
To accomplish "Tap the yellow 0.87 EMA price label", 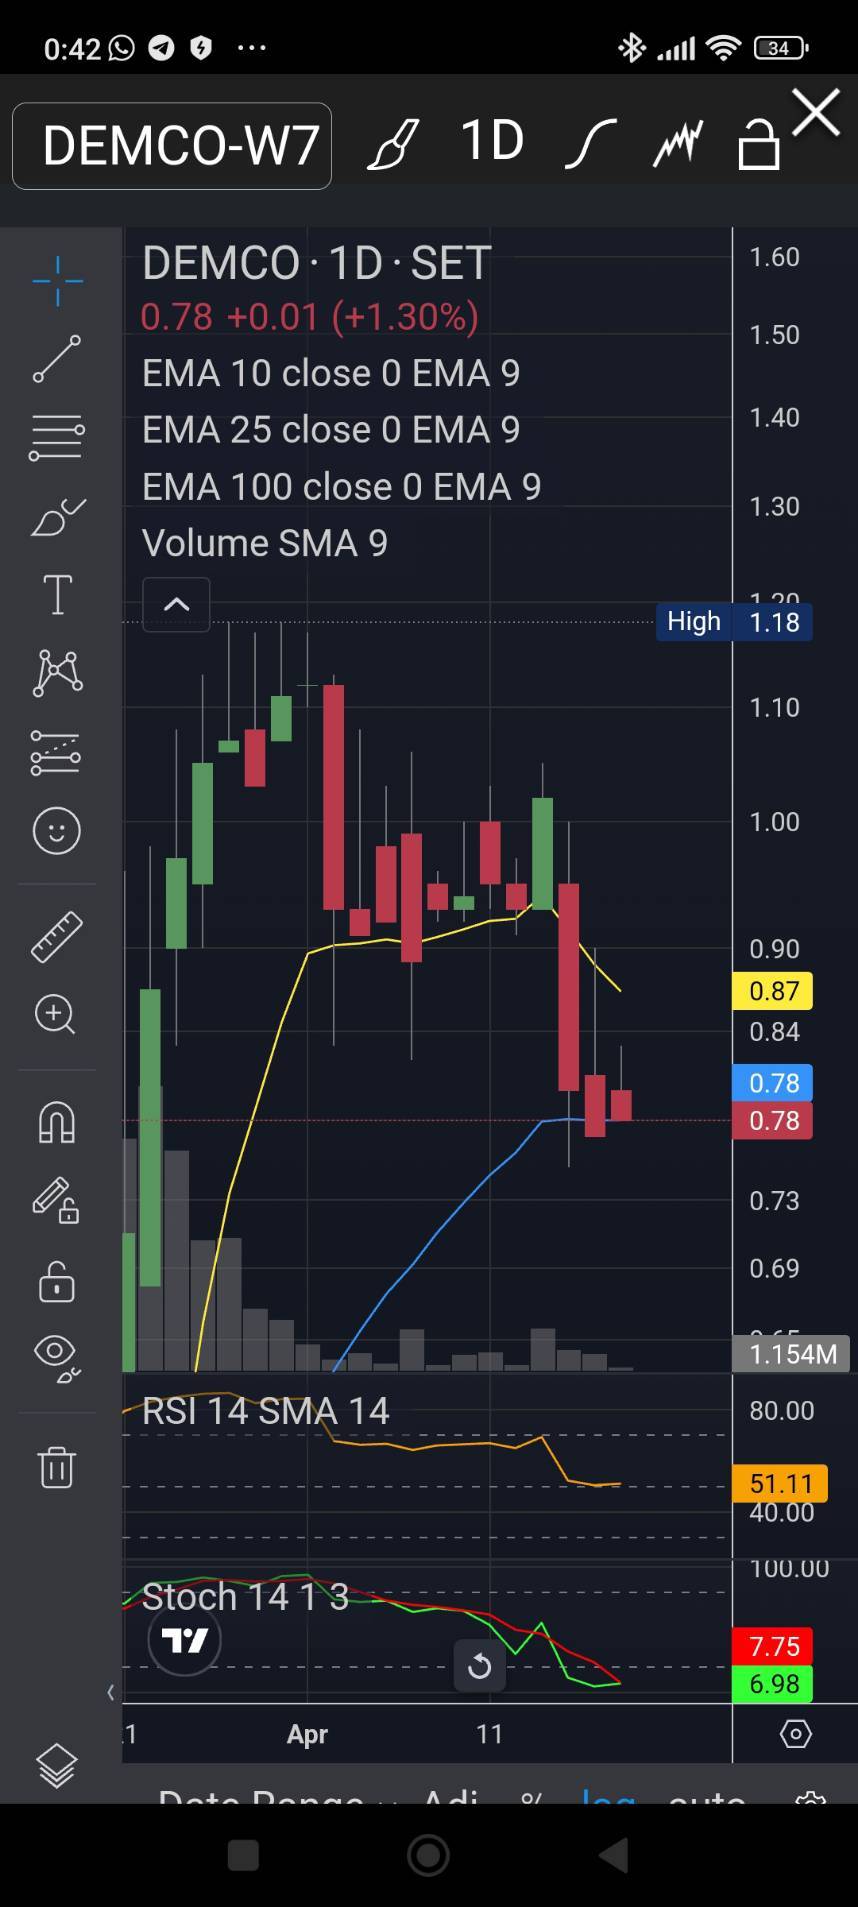I will tap(773, 991).
